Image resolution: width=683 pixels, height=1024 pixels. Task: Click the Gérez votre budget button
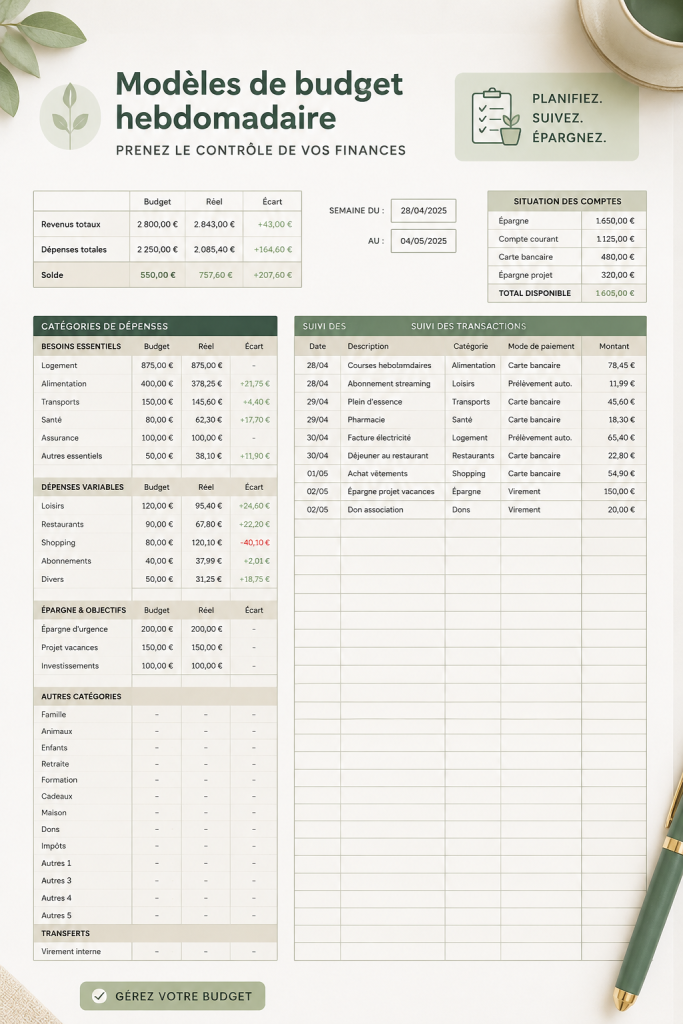coord(172,996)
